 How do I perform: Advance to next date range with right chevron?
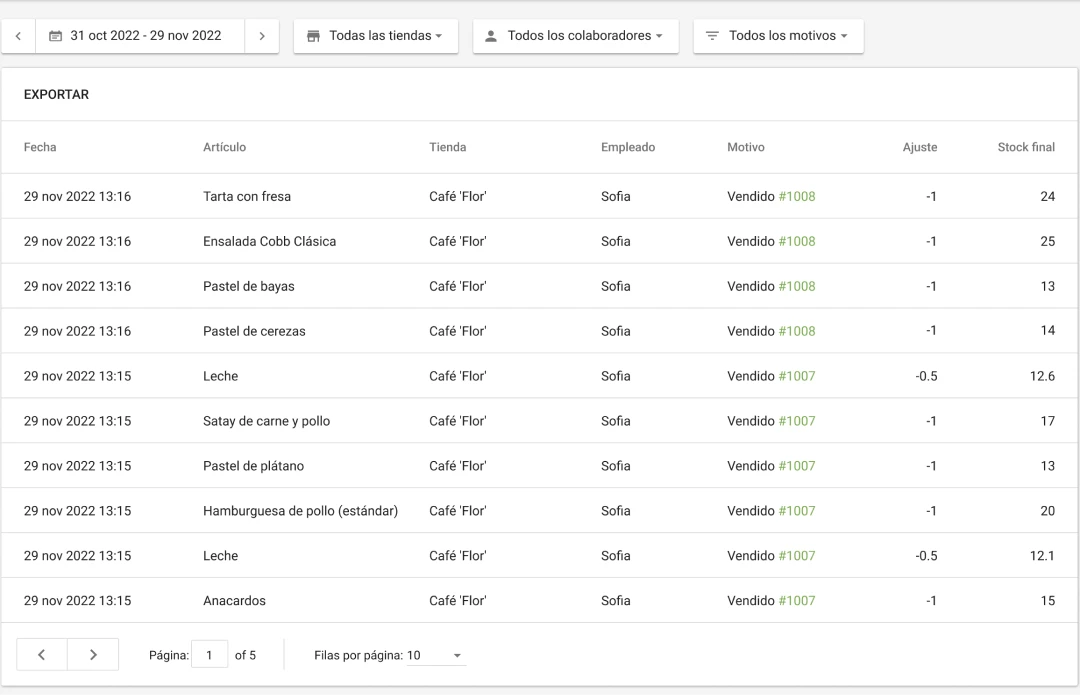click(262, 35)
